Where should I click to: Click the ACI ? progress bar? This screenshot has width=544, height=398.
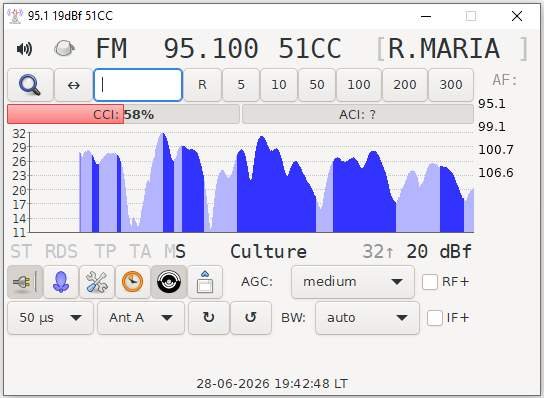coord(358,114)
